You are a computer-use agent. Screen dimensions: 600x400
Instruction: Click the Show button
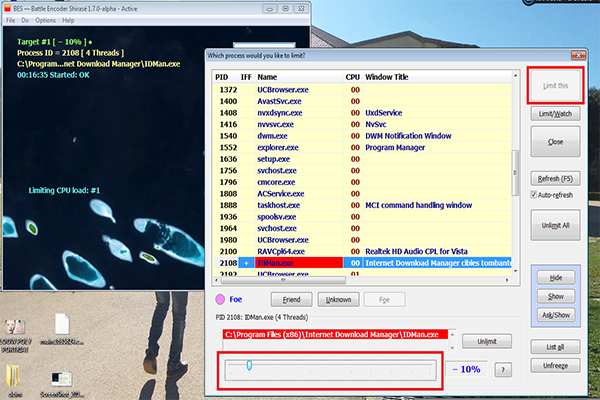556,296
